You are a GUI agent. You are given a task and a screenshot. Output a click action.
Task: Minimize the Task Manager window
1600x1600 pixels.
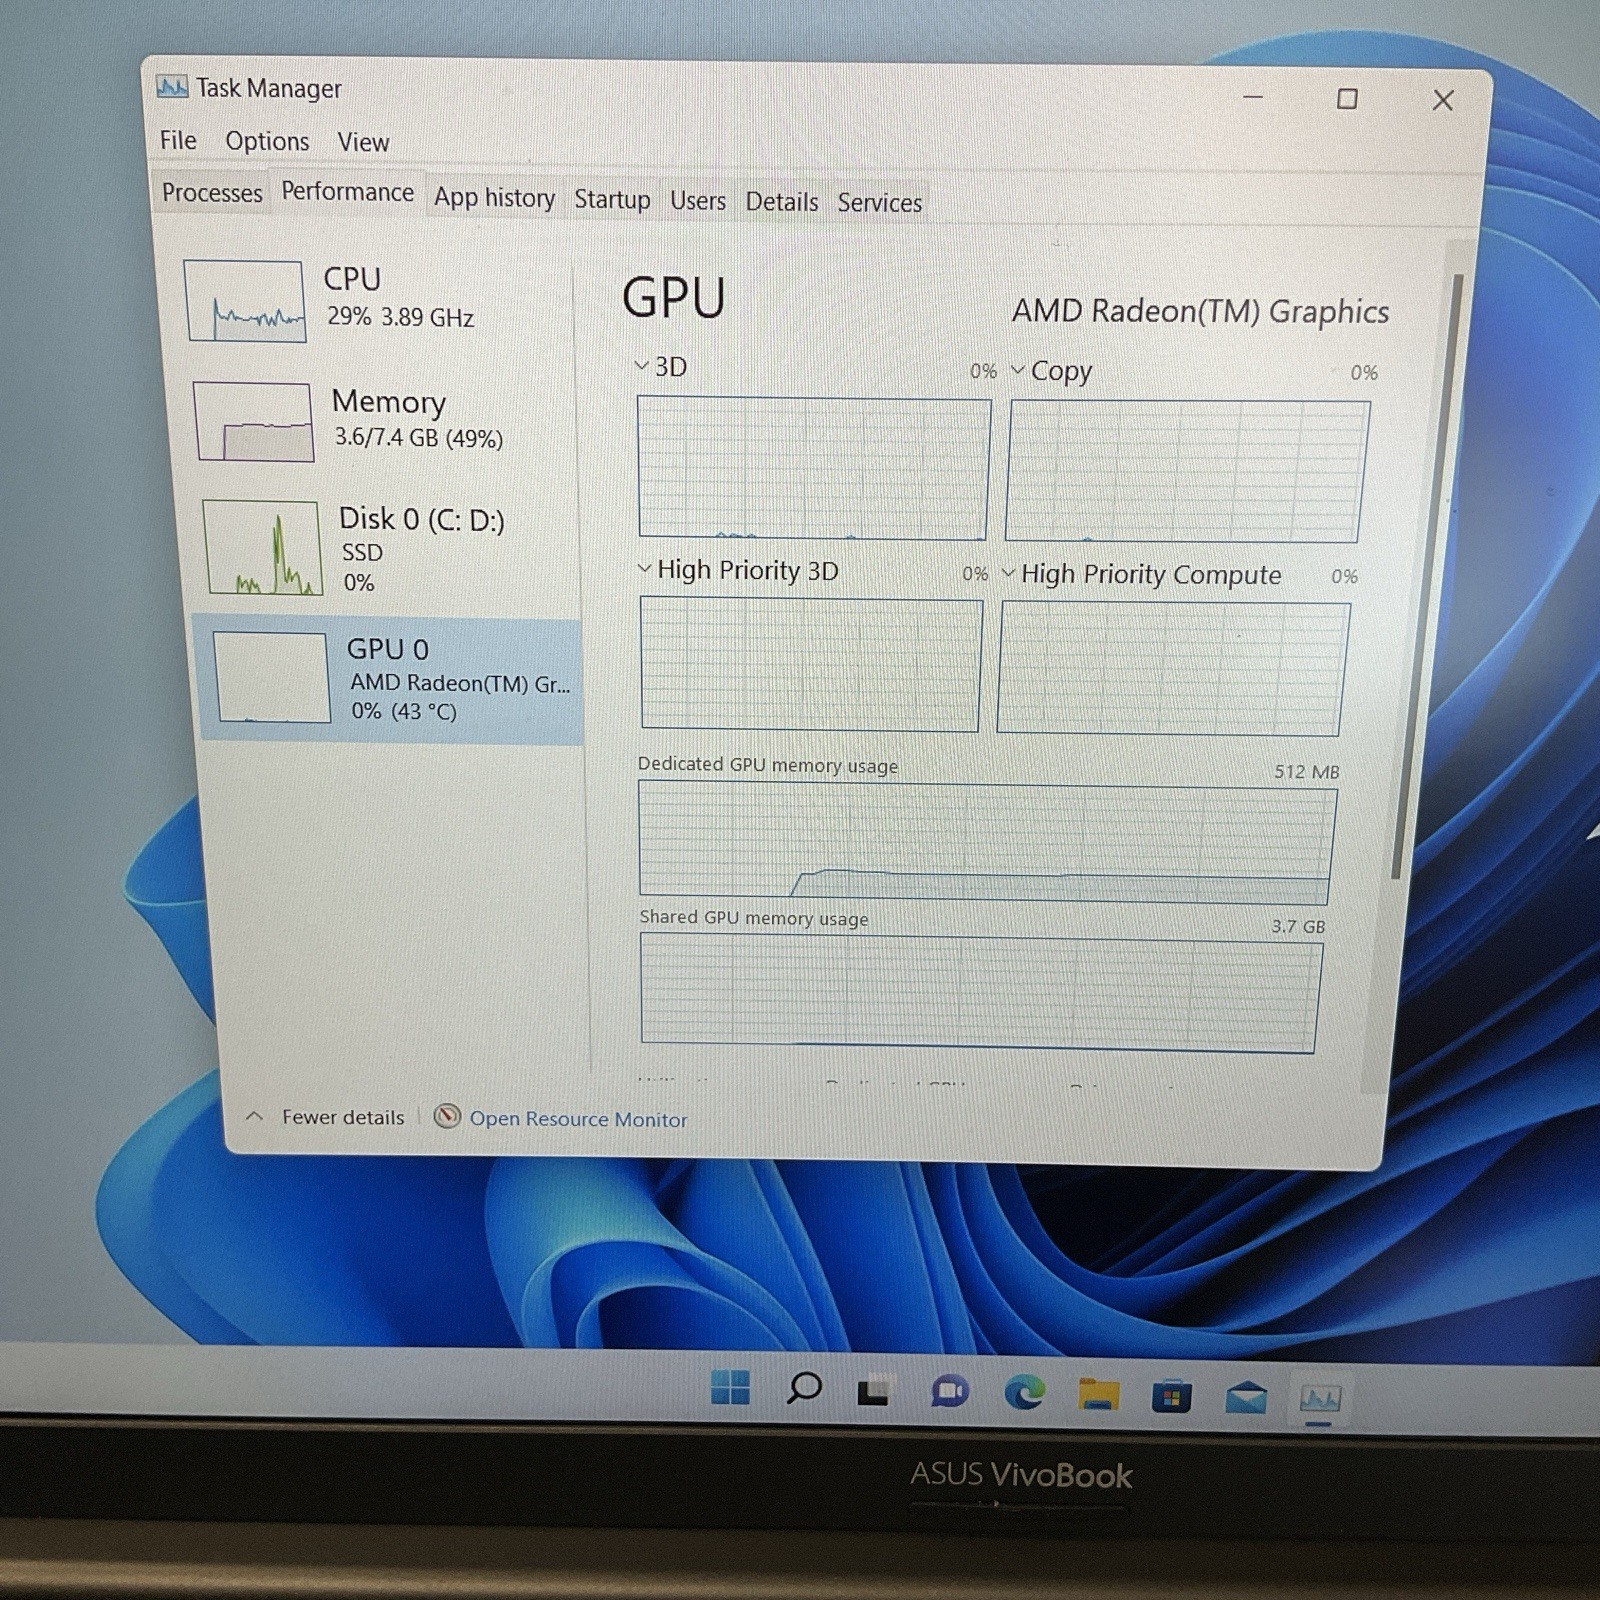coord(1253,97)
